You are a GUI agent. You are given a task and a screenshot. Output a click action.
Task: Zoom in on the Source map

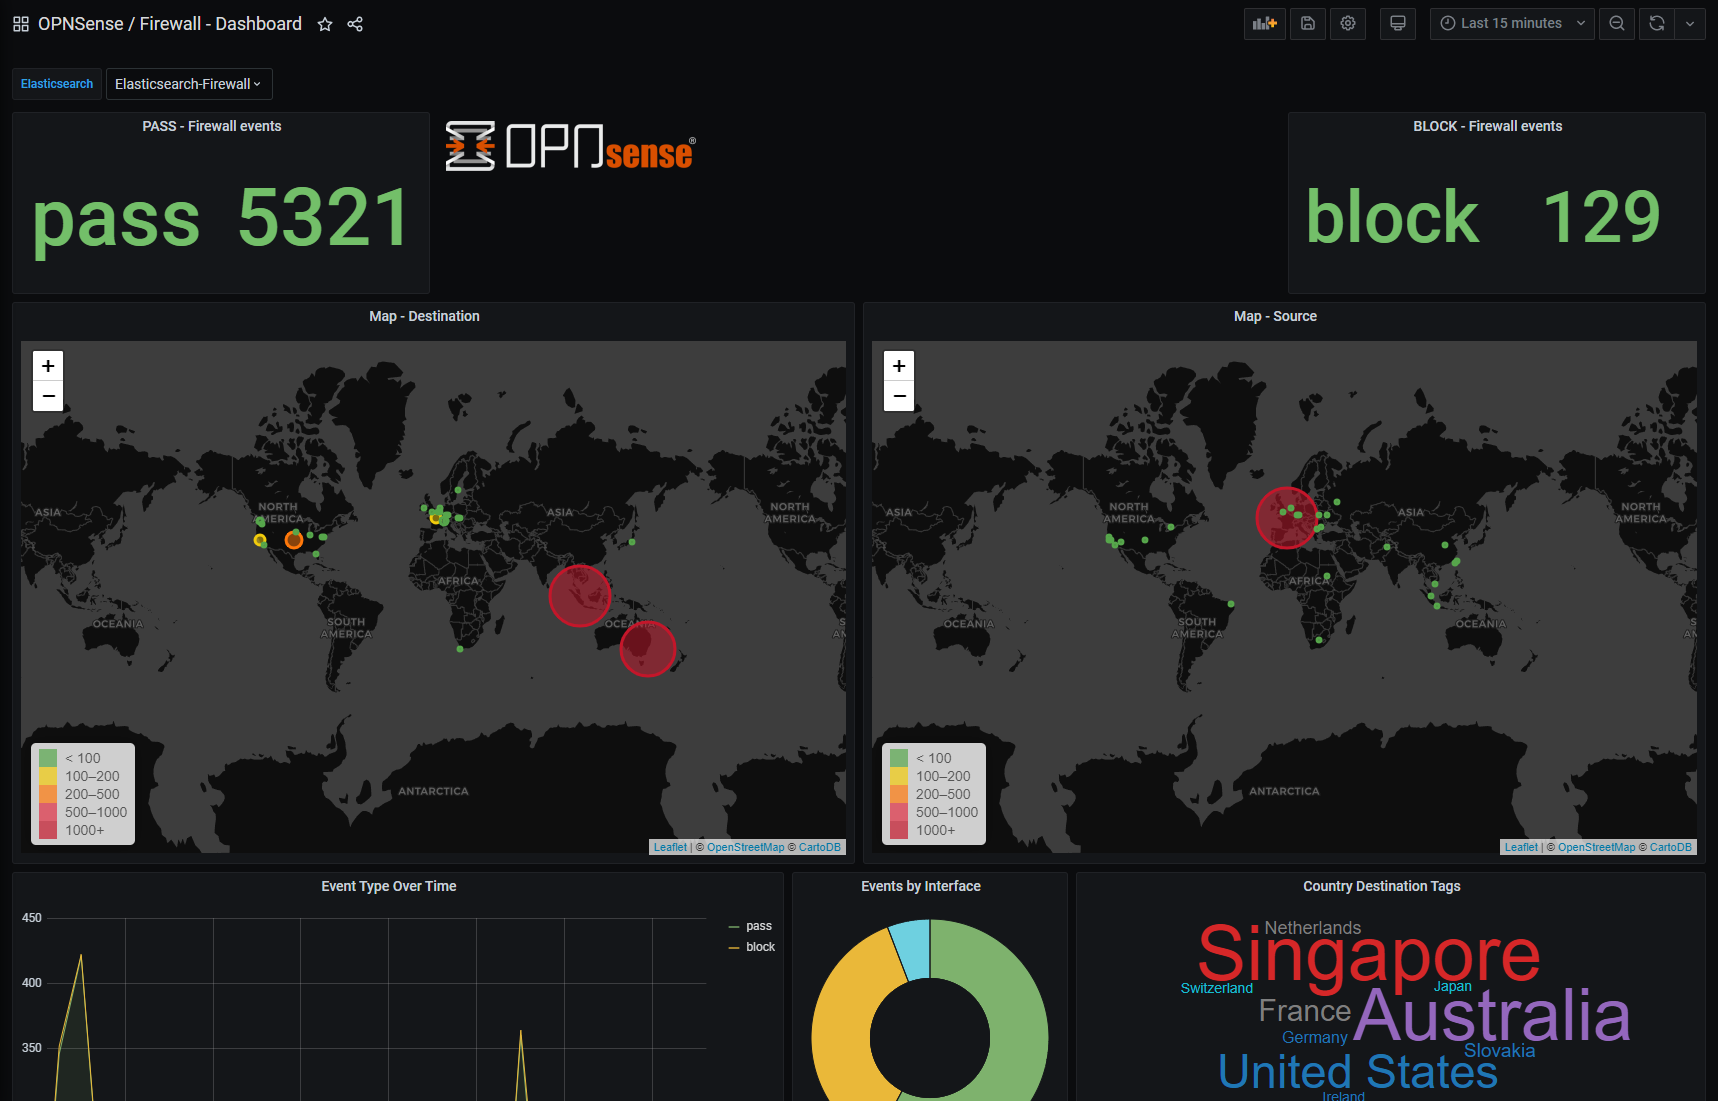(899, 366)
